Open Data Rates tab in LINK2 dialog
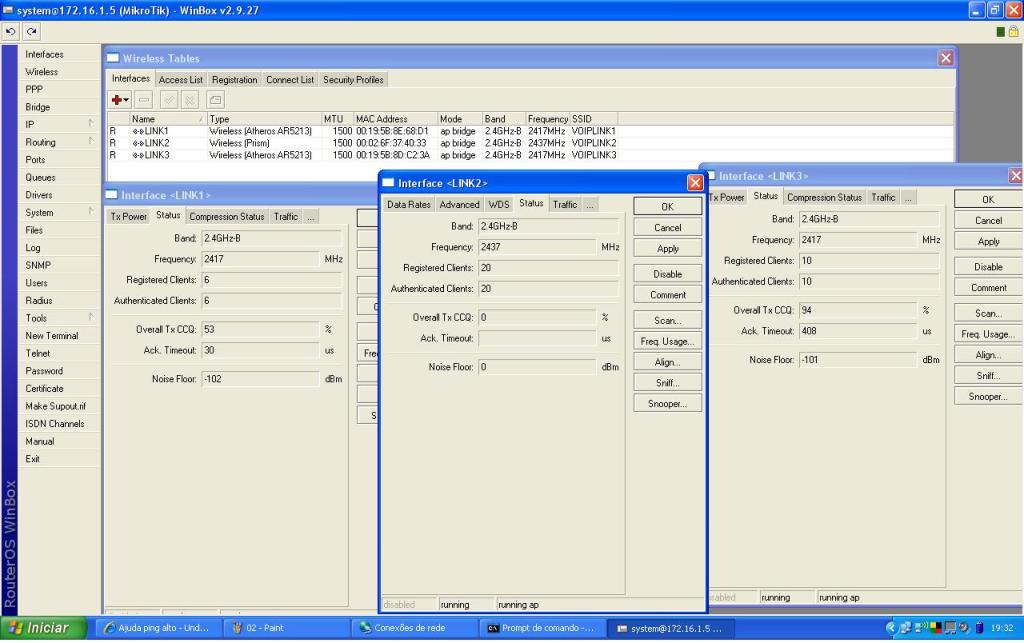Image resolution: width=1024 pixels, height=643 pixels. (409, 205)
